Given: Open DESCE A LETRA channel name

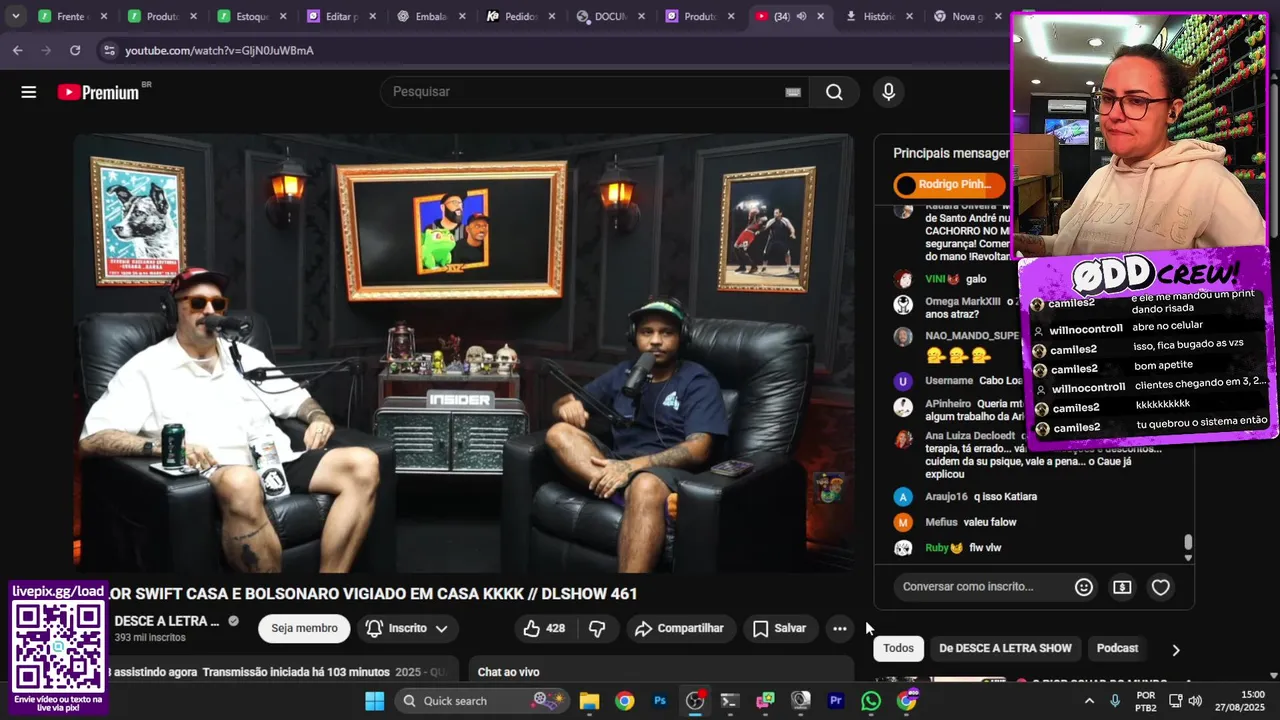Looking at the screenshot, I should click(166, 621).
